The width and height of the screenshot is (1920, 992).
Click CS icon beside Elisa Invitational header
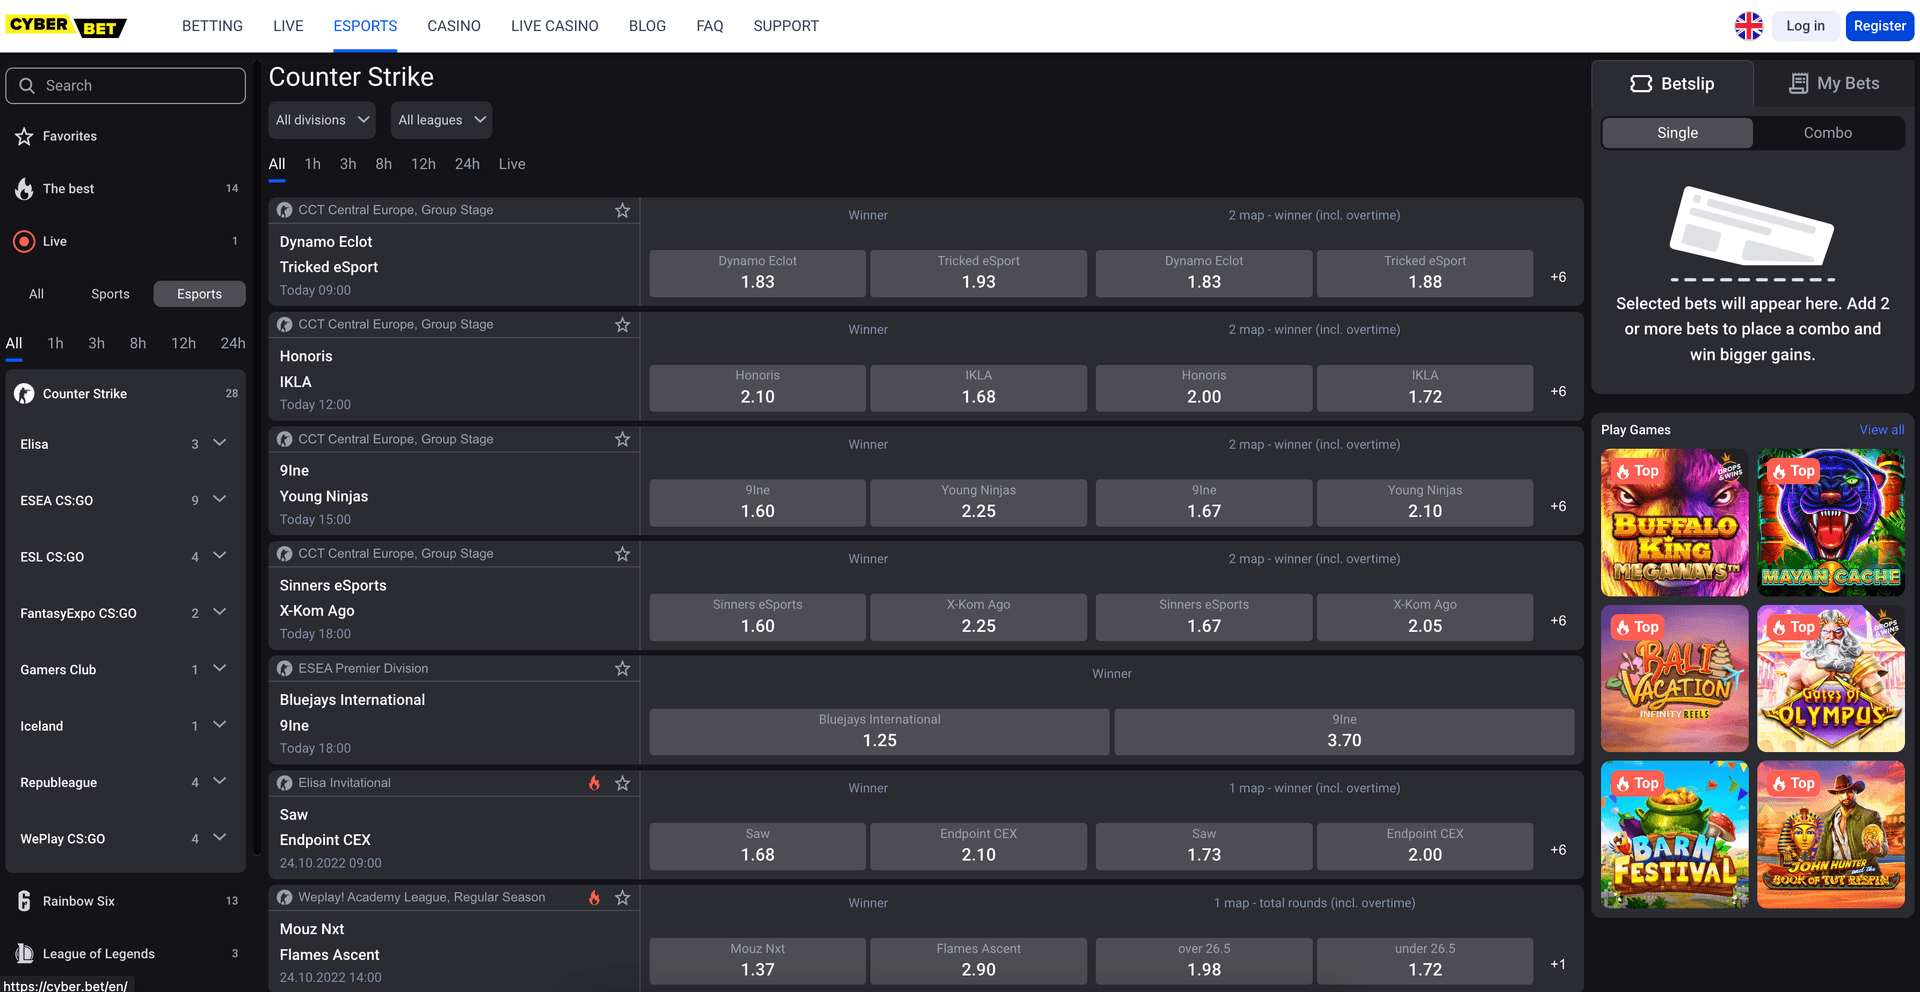[x=285, y=783]
